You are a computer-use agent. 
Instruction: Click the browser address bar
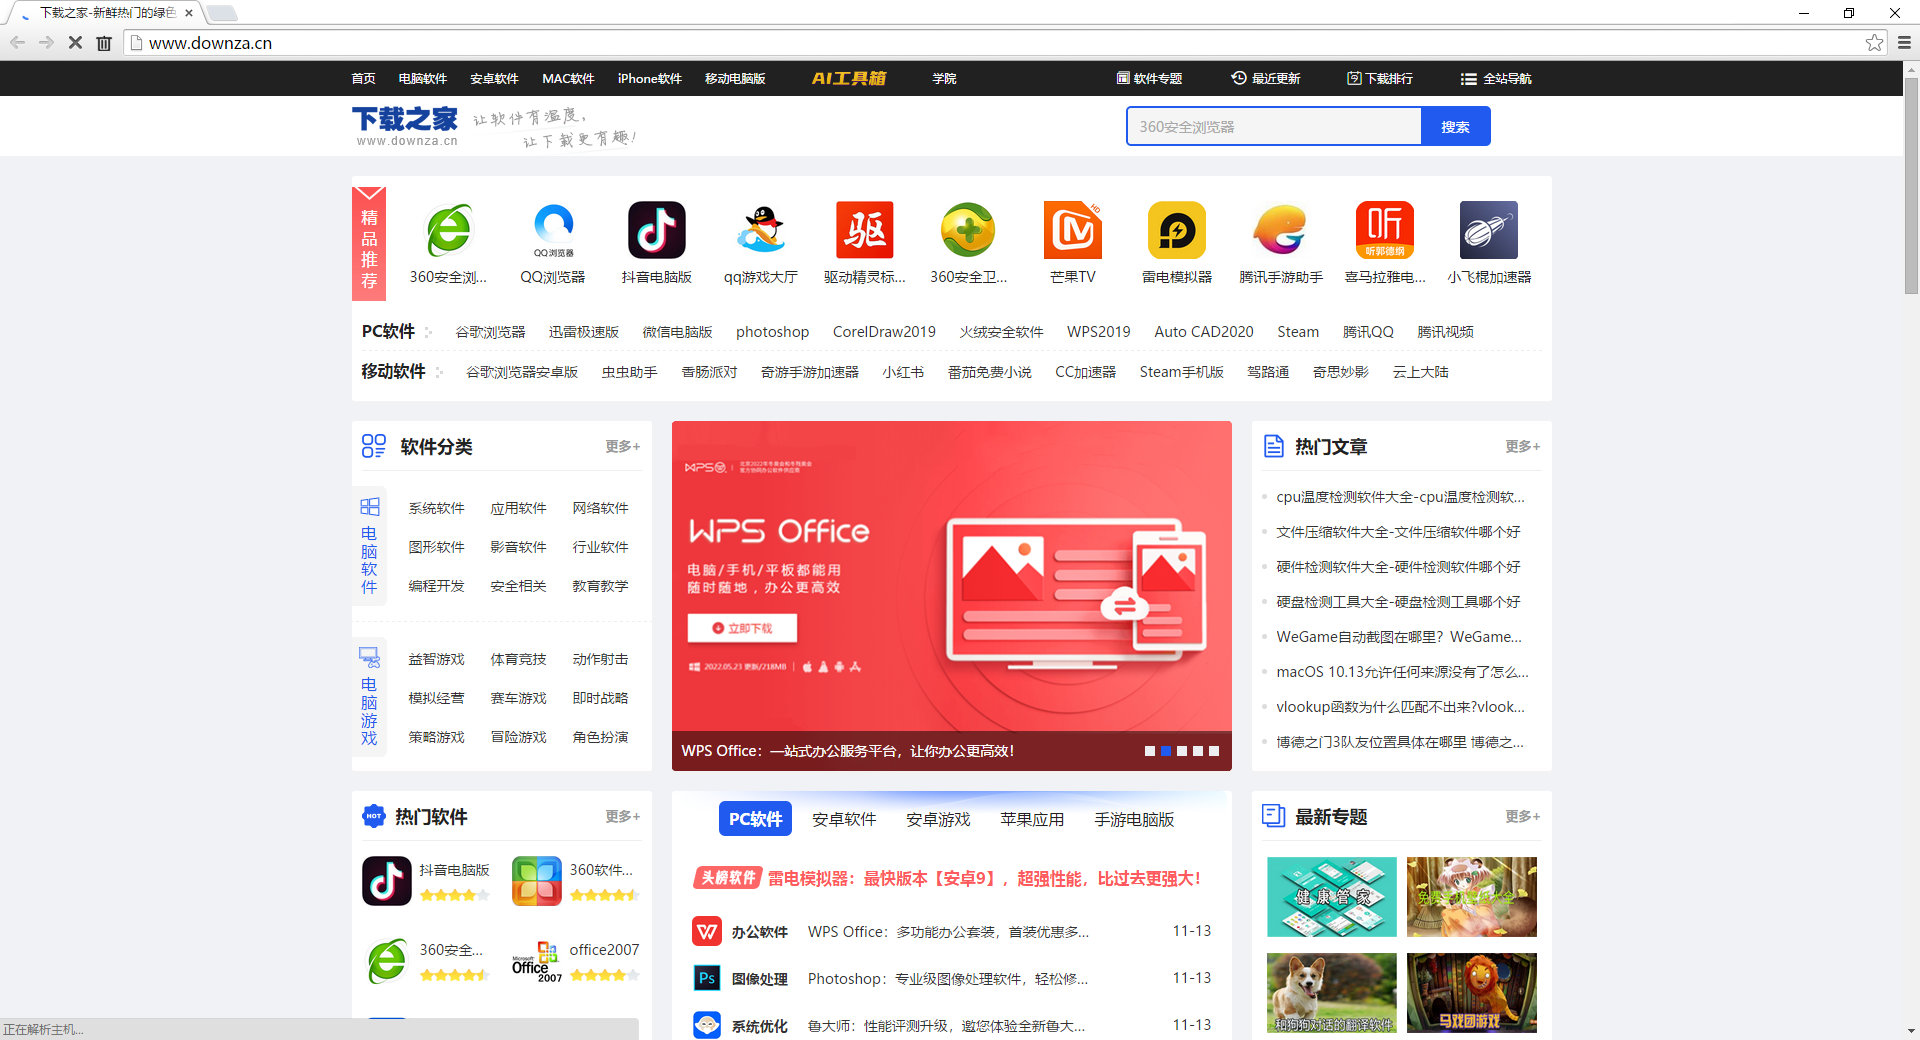[1000, 43]
